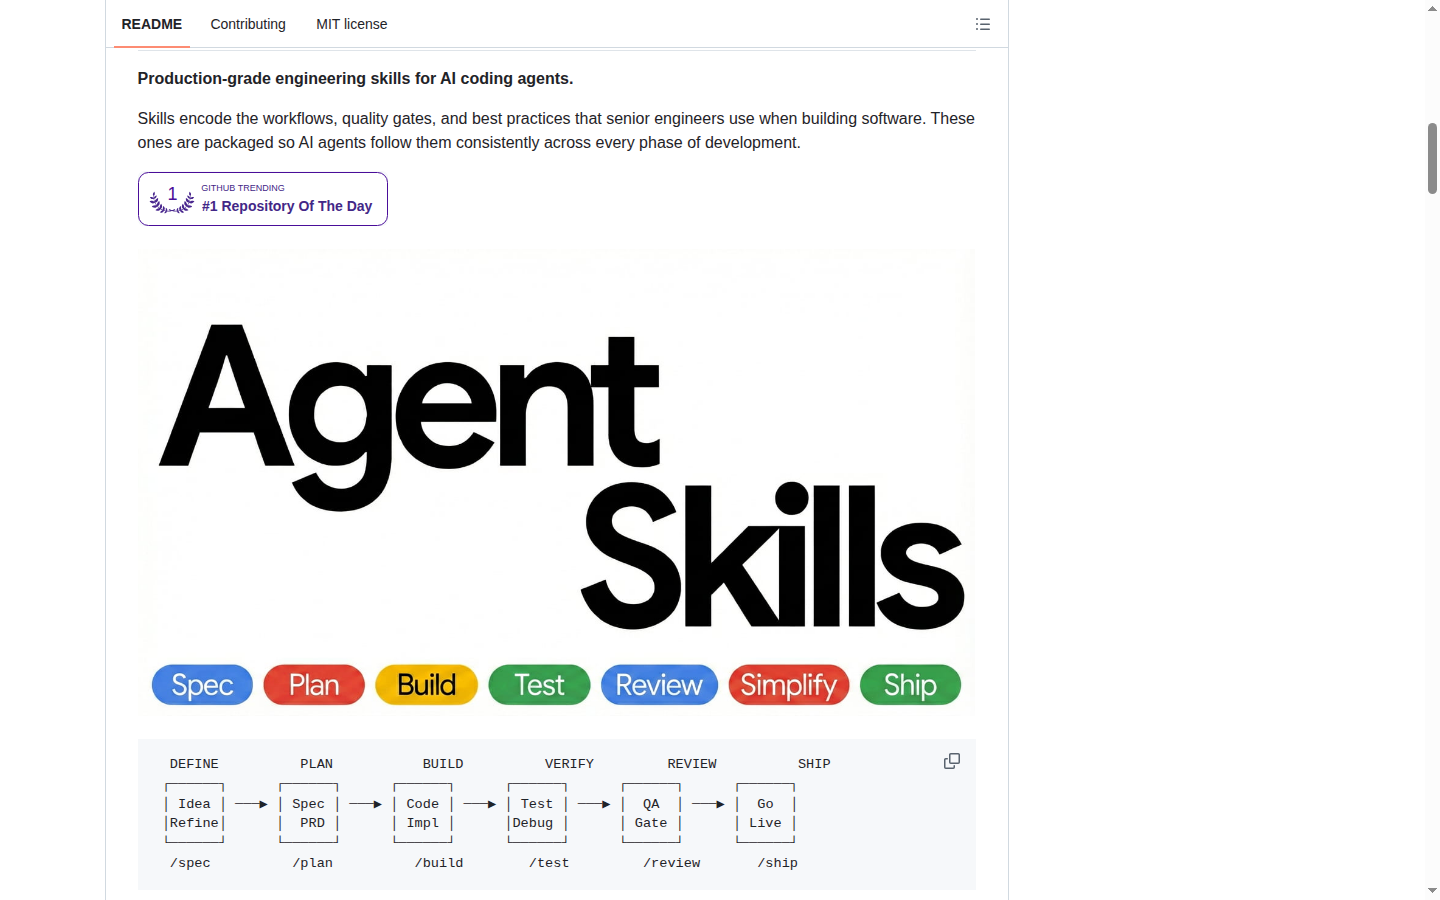Screen dimensions: 1440x900
Task: Click the 'Skills encode the workflows' paragraph
Action: pos(556,130)
